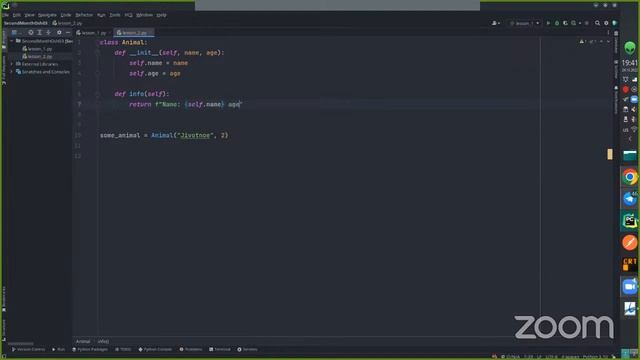Expand Scratches and Consoles node
This screenshot has width=640, height=360.
click(12, 72)
